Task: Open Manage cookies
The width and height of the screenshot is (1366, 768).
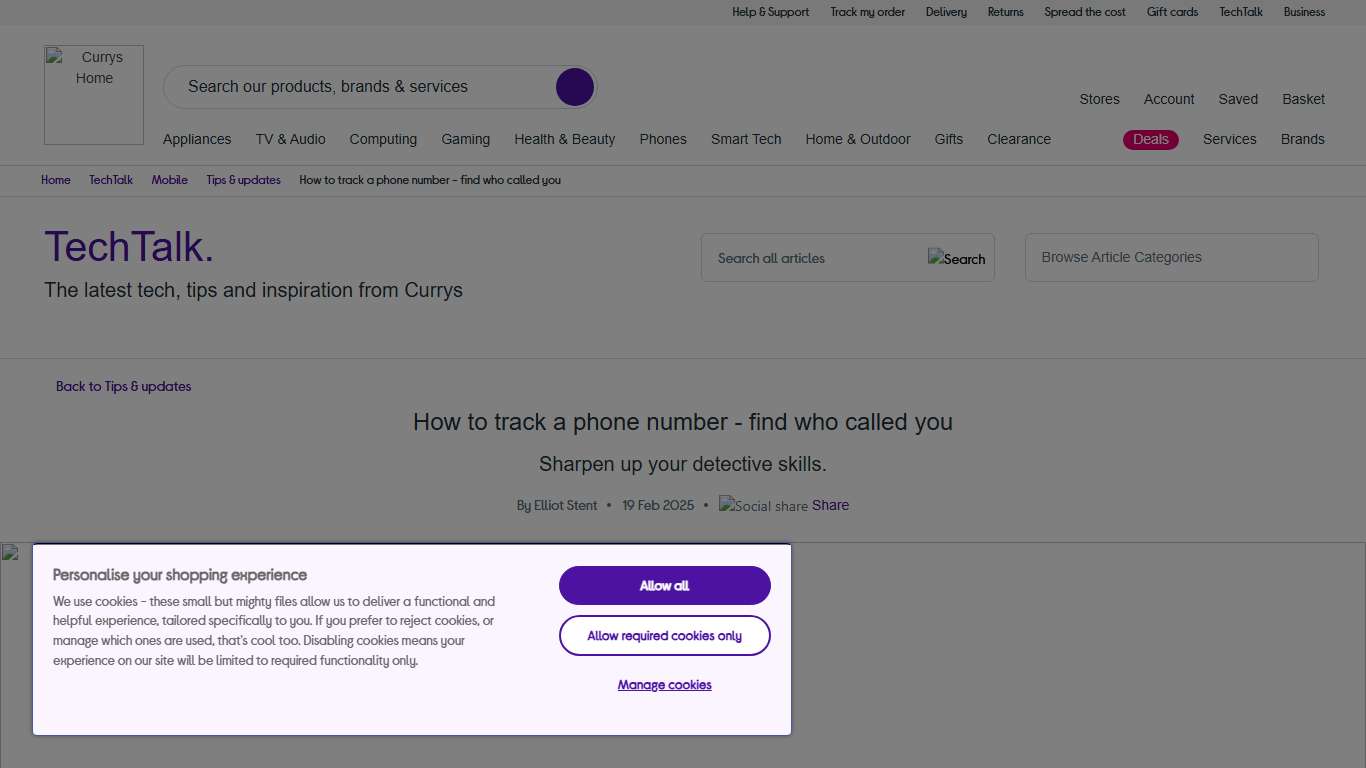Action: pyautogui.click(x=664, y=684)
